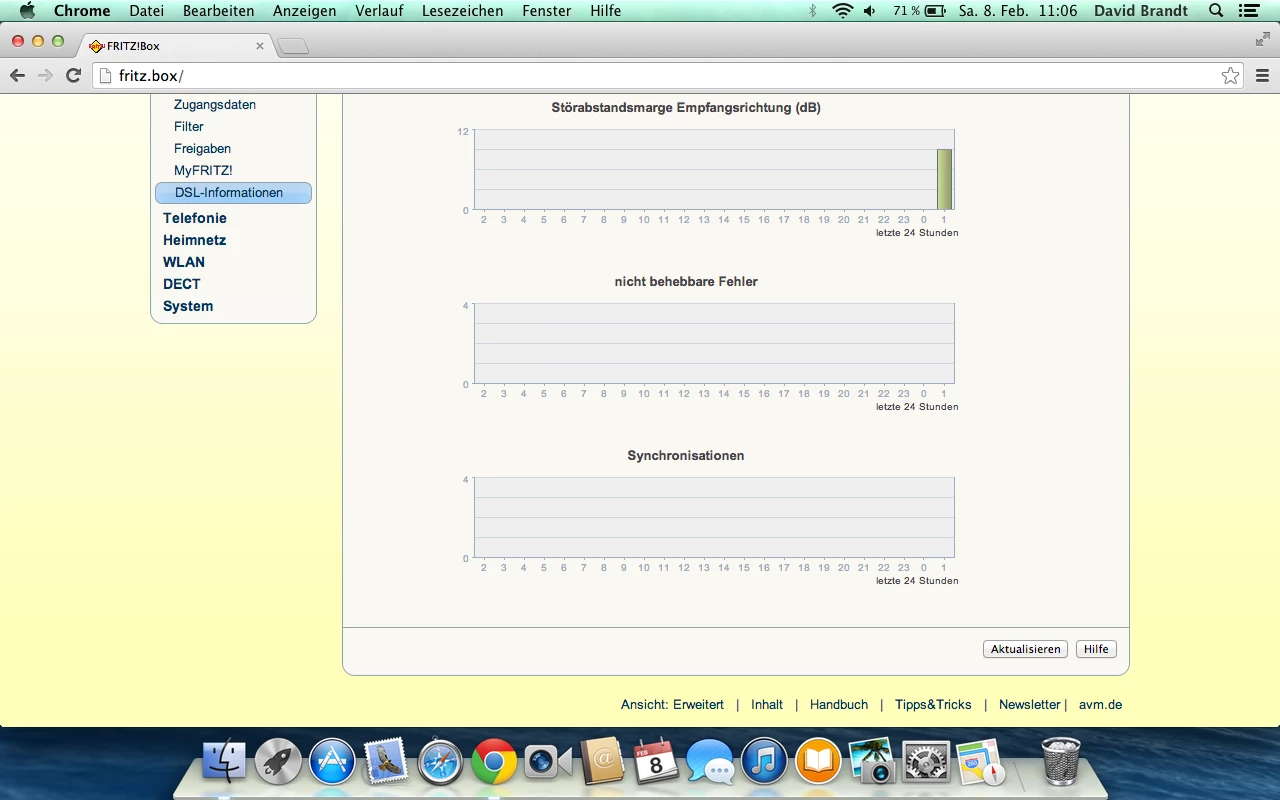Open the Bearbeiten menu
The width and height of the screenshot is (1280, 800).
tap(219, 11)
